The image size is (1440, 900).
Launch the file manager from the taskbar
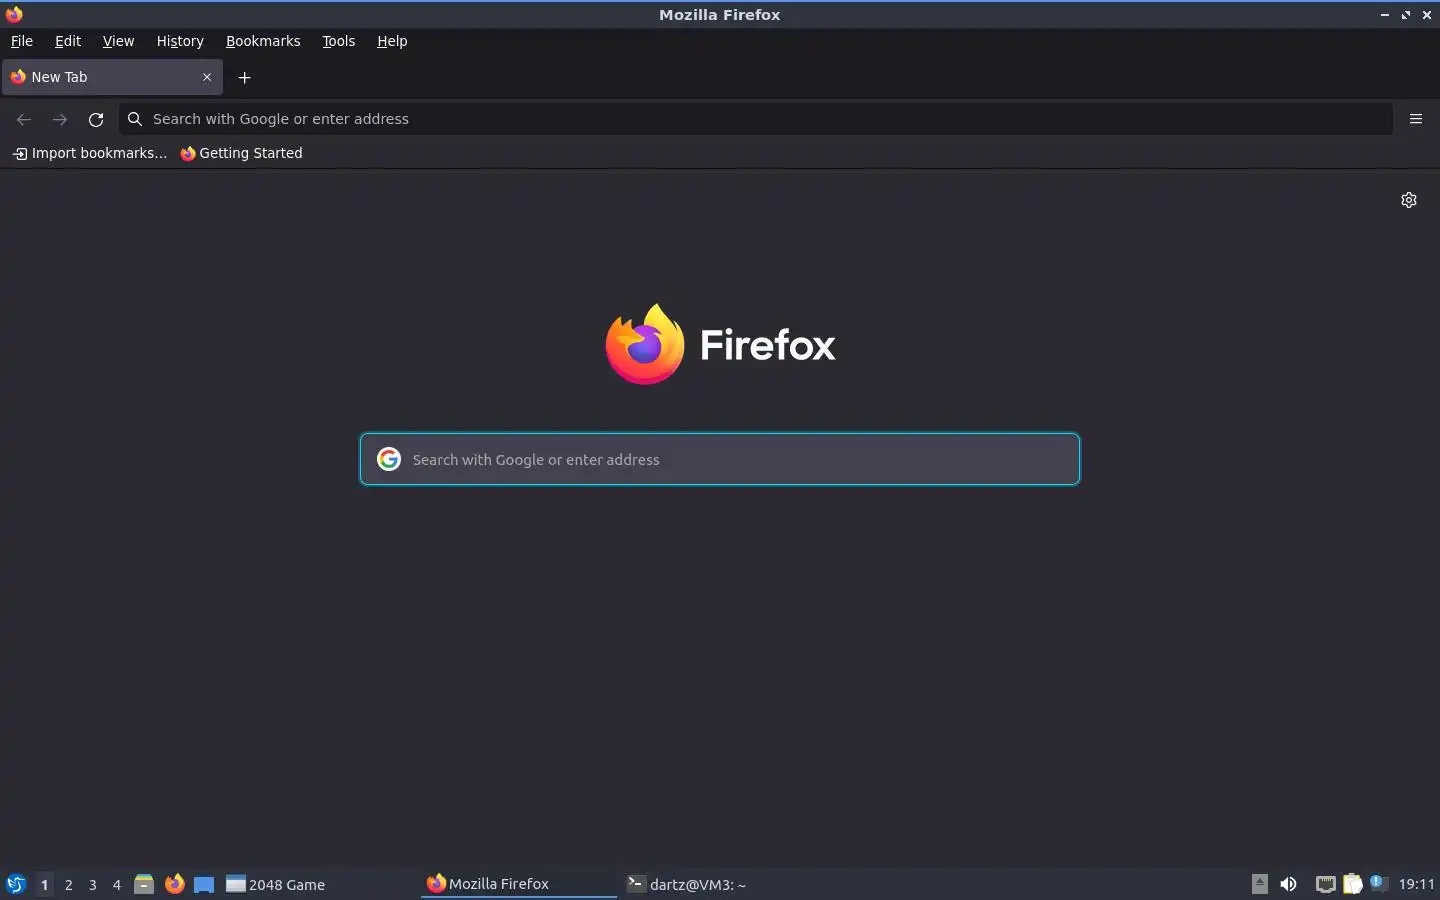click(x=144, y=884)
